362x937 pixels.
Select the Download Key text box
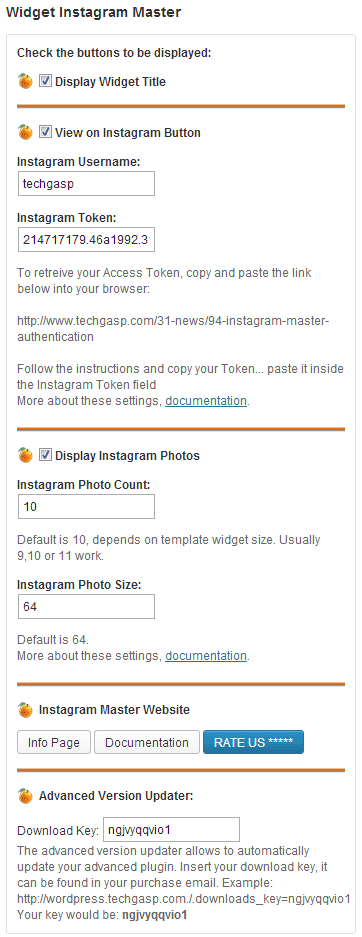point(171,829)
